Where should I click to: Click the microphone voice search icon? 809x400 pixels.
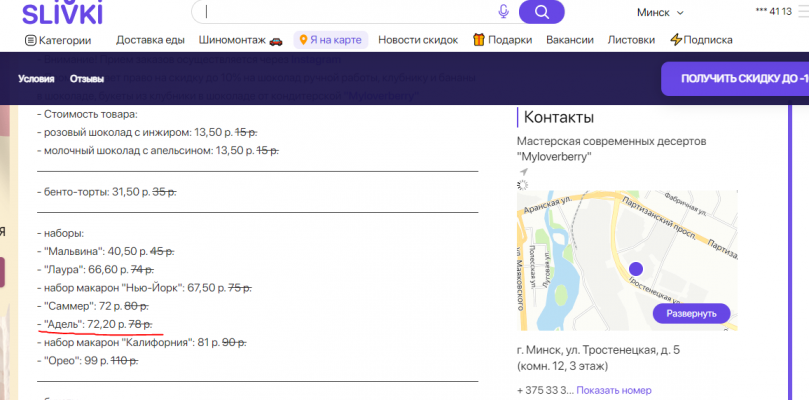[x=503, y=12]
